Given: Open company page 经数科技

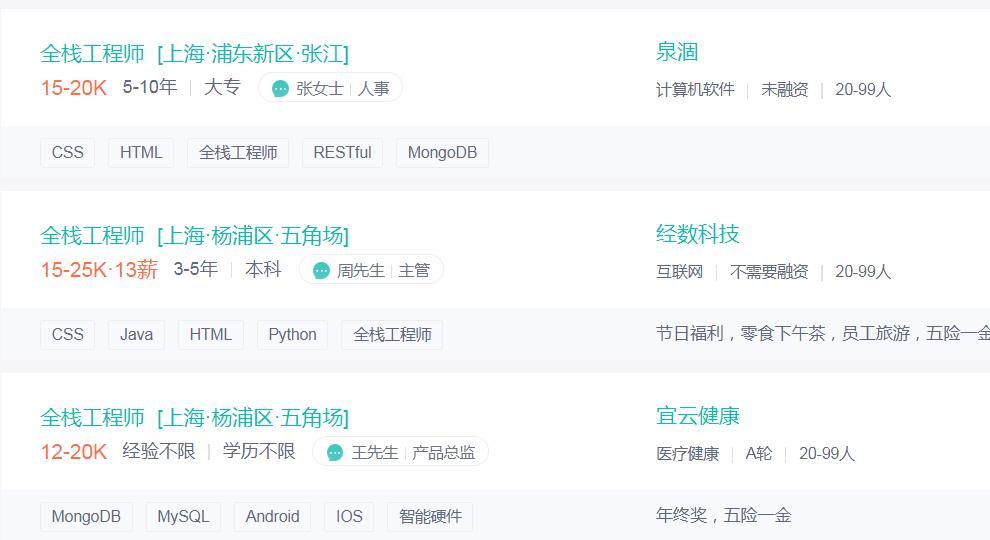Looking at the screenshot, I should (x=698, y=234).
